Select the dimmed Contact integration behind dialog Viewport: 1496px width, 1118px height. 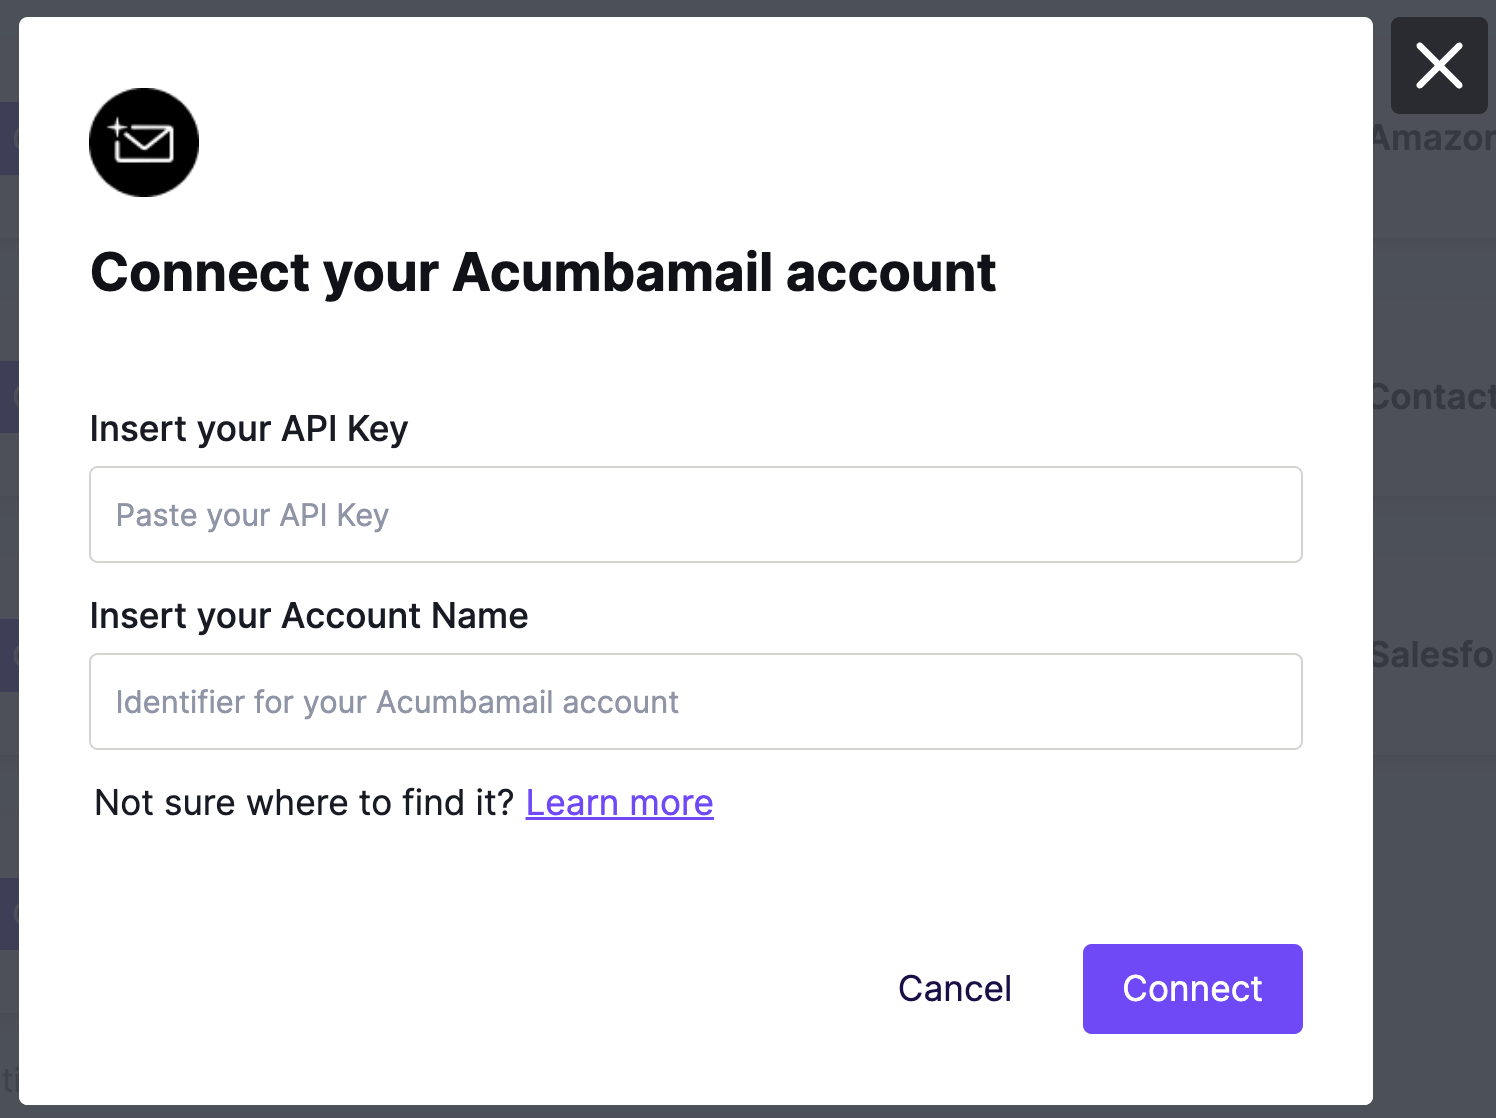(x=1434, y=397)
